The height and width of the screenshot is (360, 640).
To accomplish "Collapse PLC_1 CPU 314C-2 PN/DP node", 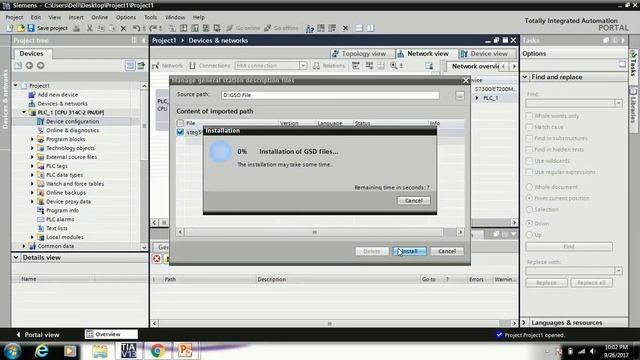I will [x=24, y=112].
